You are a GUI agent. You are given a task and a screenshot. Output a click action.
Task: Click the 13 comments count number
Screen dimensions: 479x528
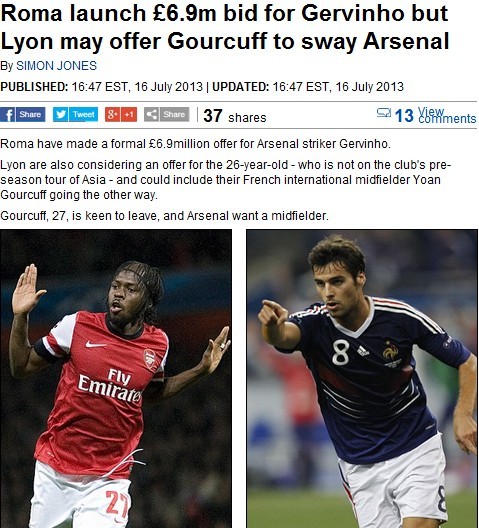[x=404, y=116]
